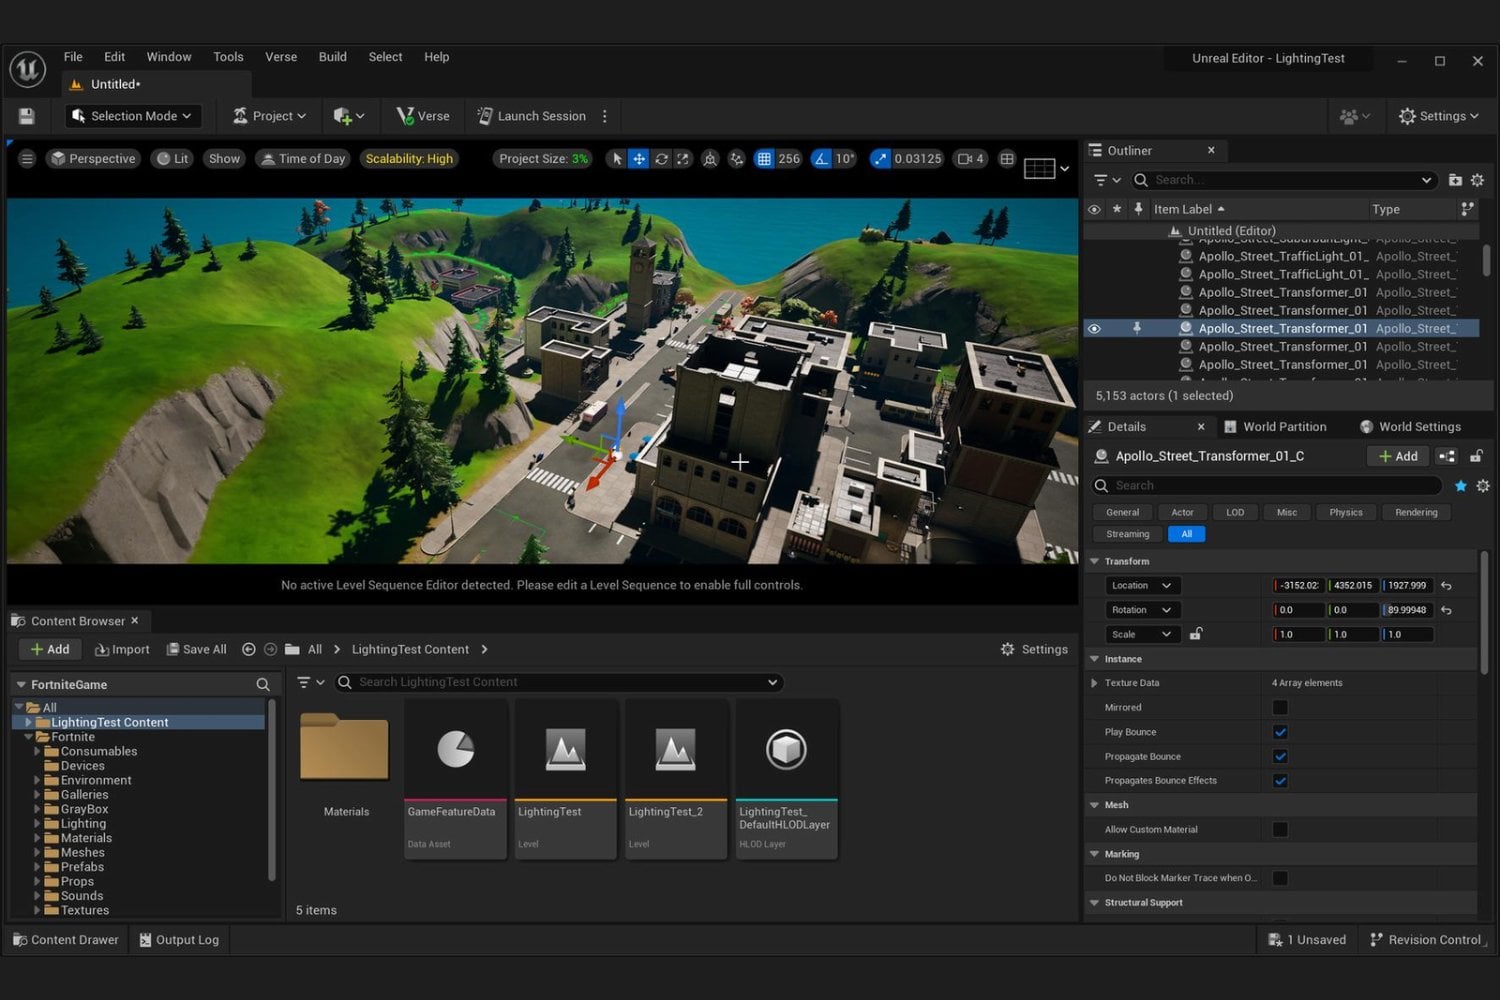Image resolution: width=1500 pixels, height=1000 pixels.
Task: Reset Location to default arrow
Action: [1446, 586]
